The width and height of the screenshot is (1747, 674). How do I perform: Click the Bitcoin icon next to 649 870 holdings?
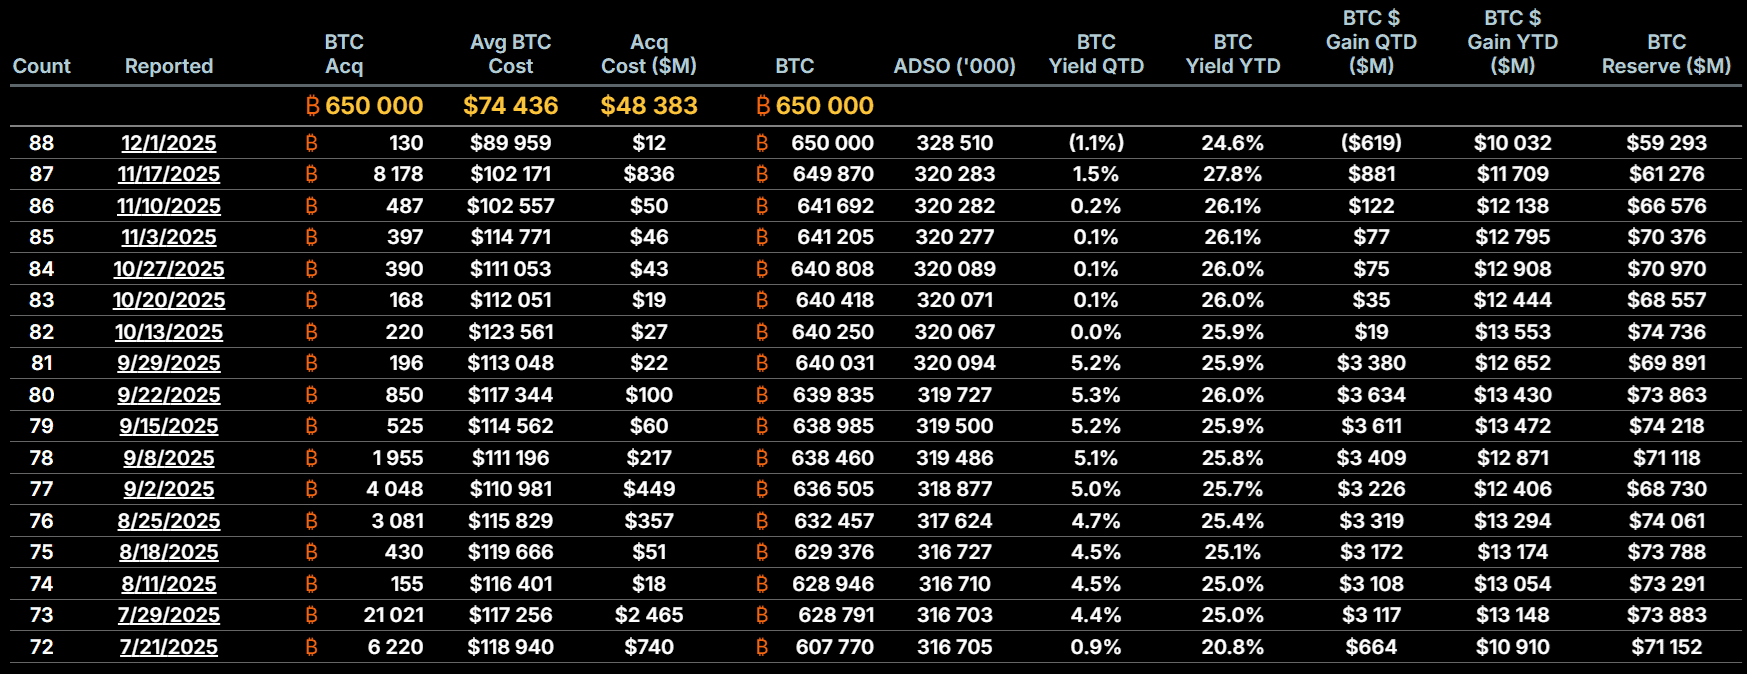coord(762,174)
